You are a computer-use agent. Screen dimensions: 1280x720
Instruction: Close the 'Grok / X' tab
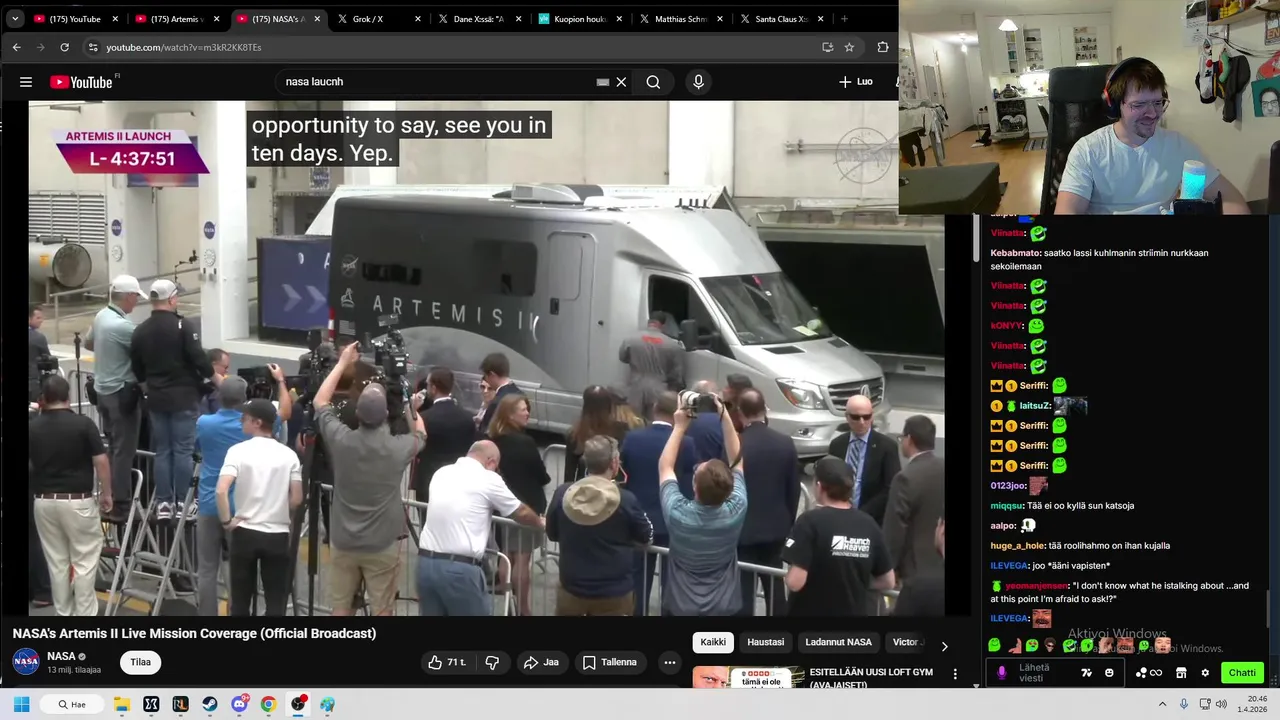click(418, 19)
